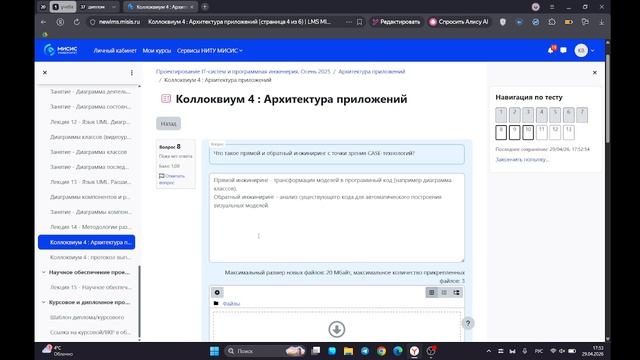The width and height of the screenshot is (640, 360).
Task: Open the Мои курсы menu item
Action: [x=157, y=51]
